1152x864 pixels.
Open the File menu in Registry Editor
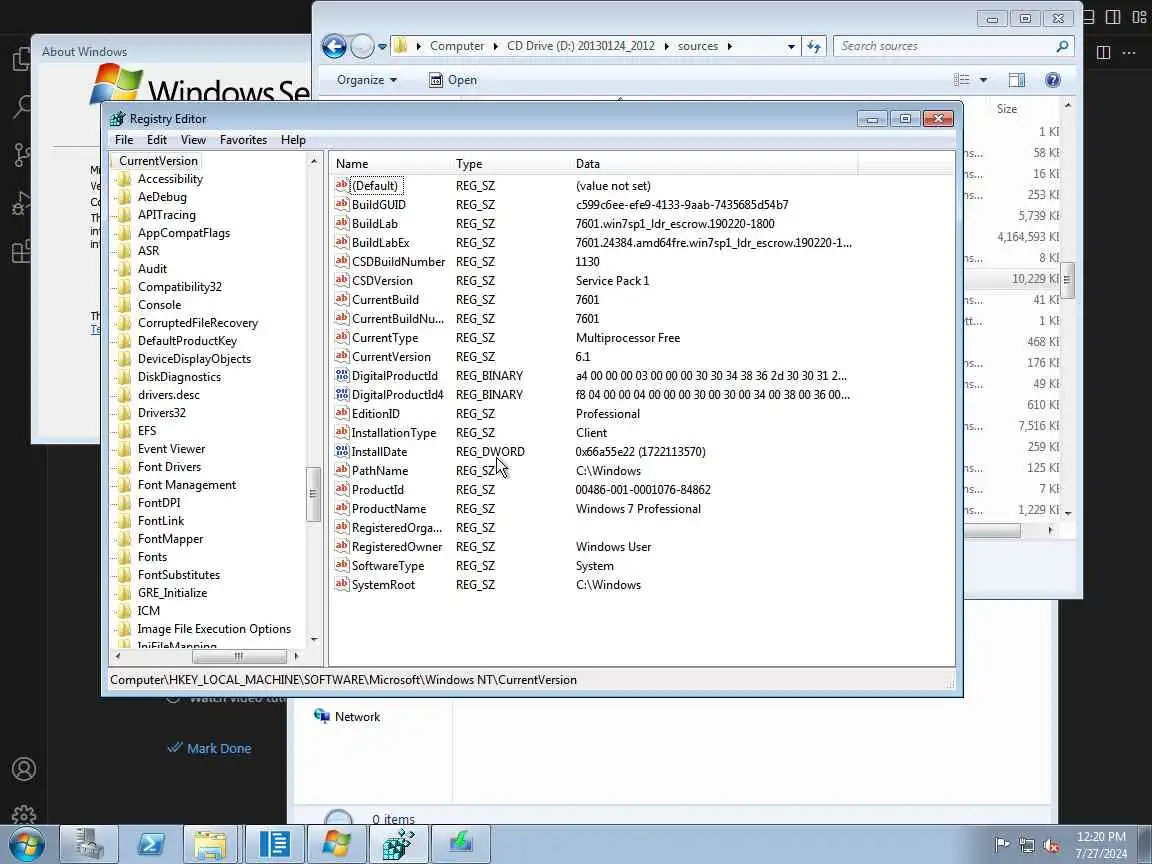coord(124,140)
